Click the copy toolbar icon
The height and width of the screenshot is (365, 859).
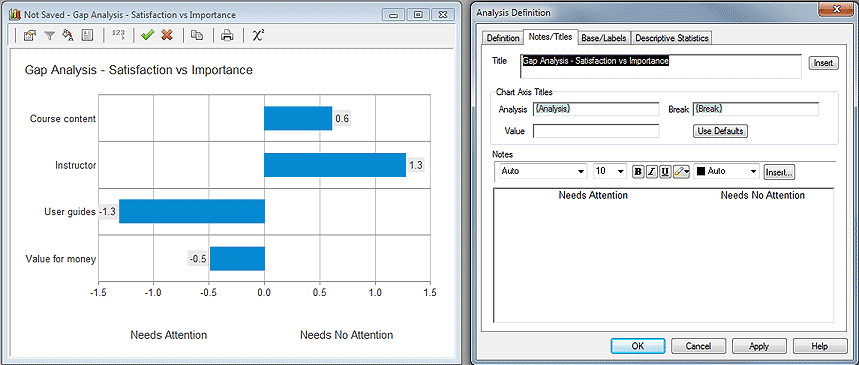coord(197,36)
